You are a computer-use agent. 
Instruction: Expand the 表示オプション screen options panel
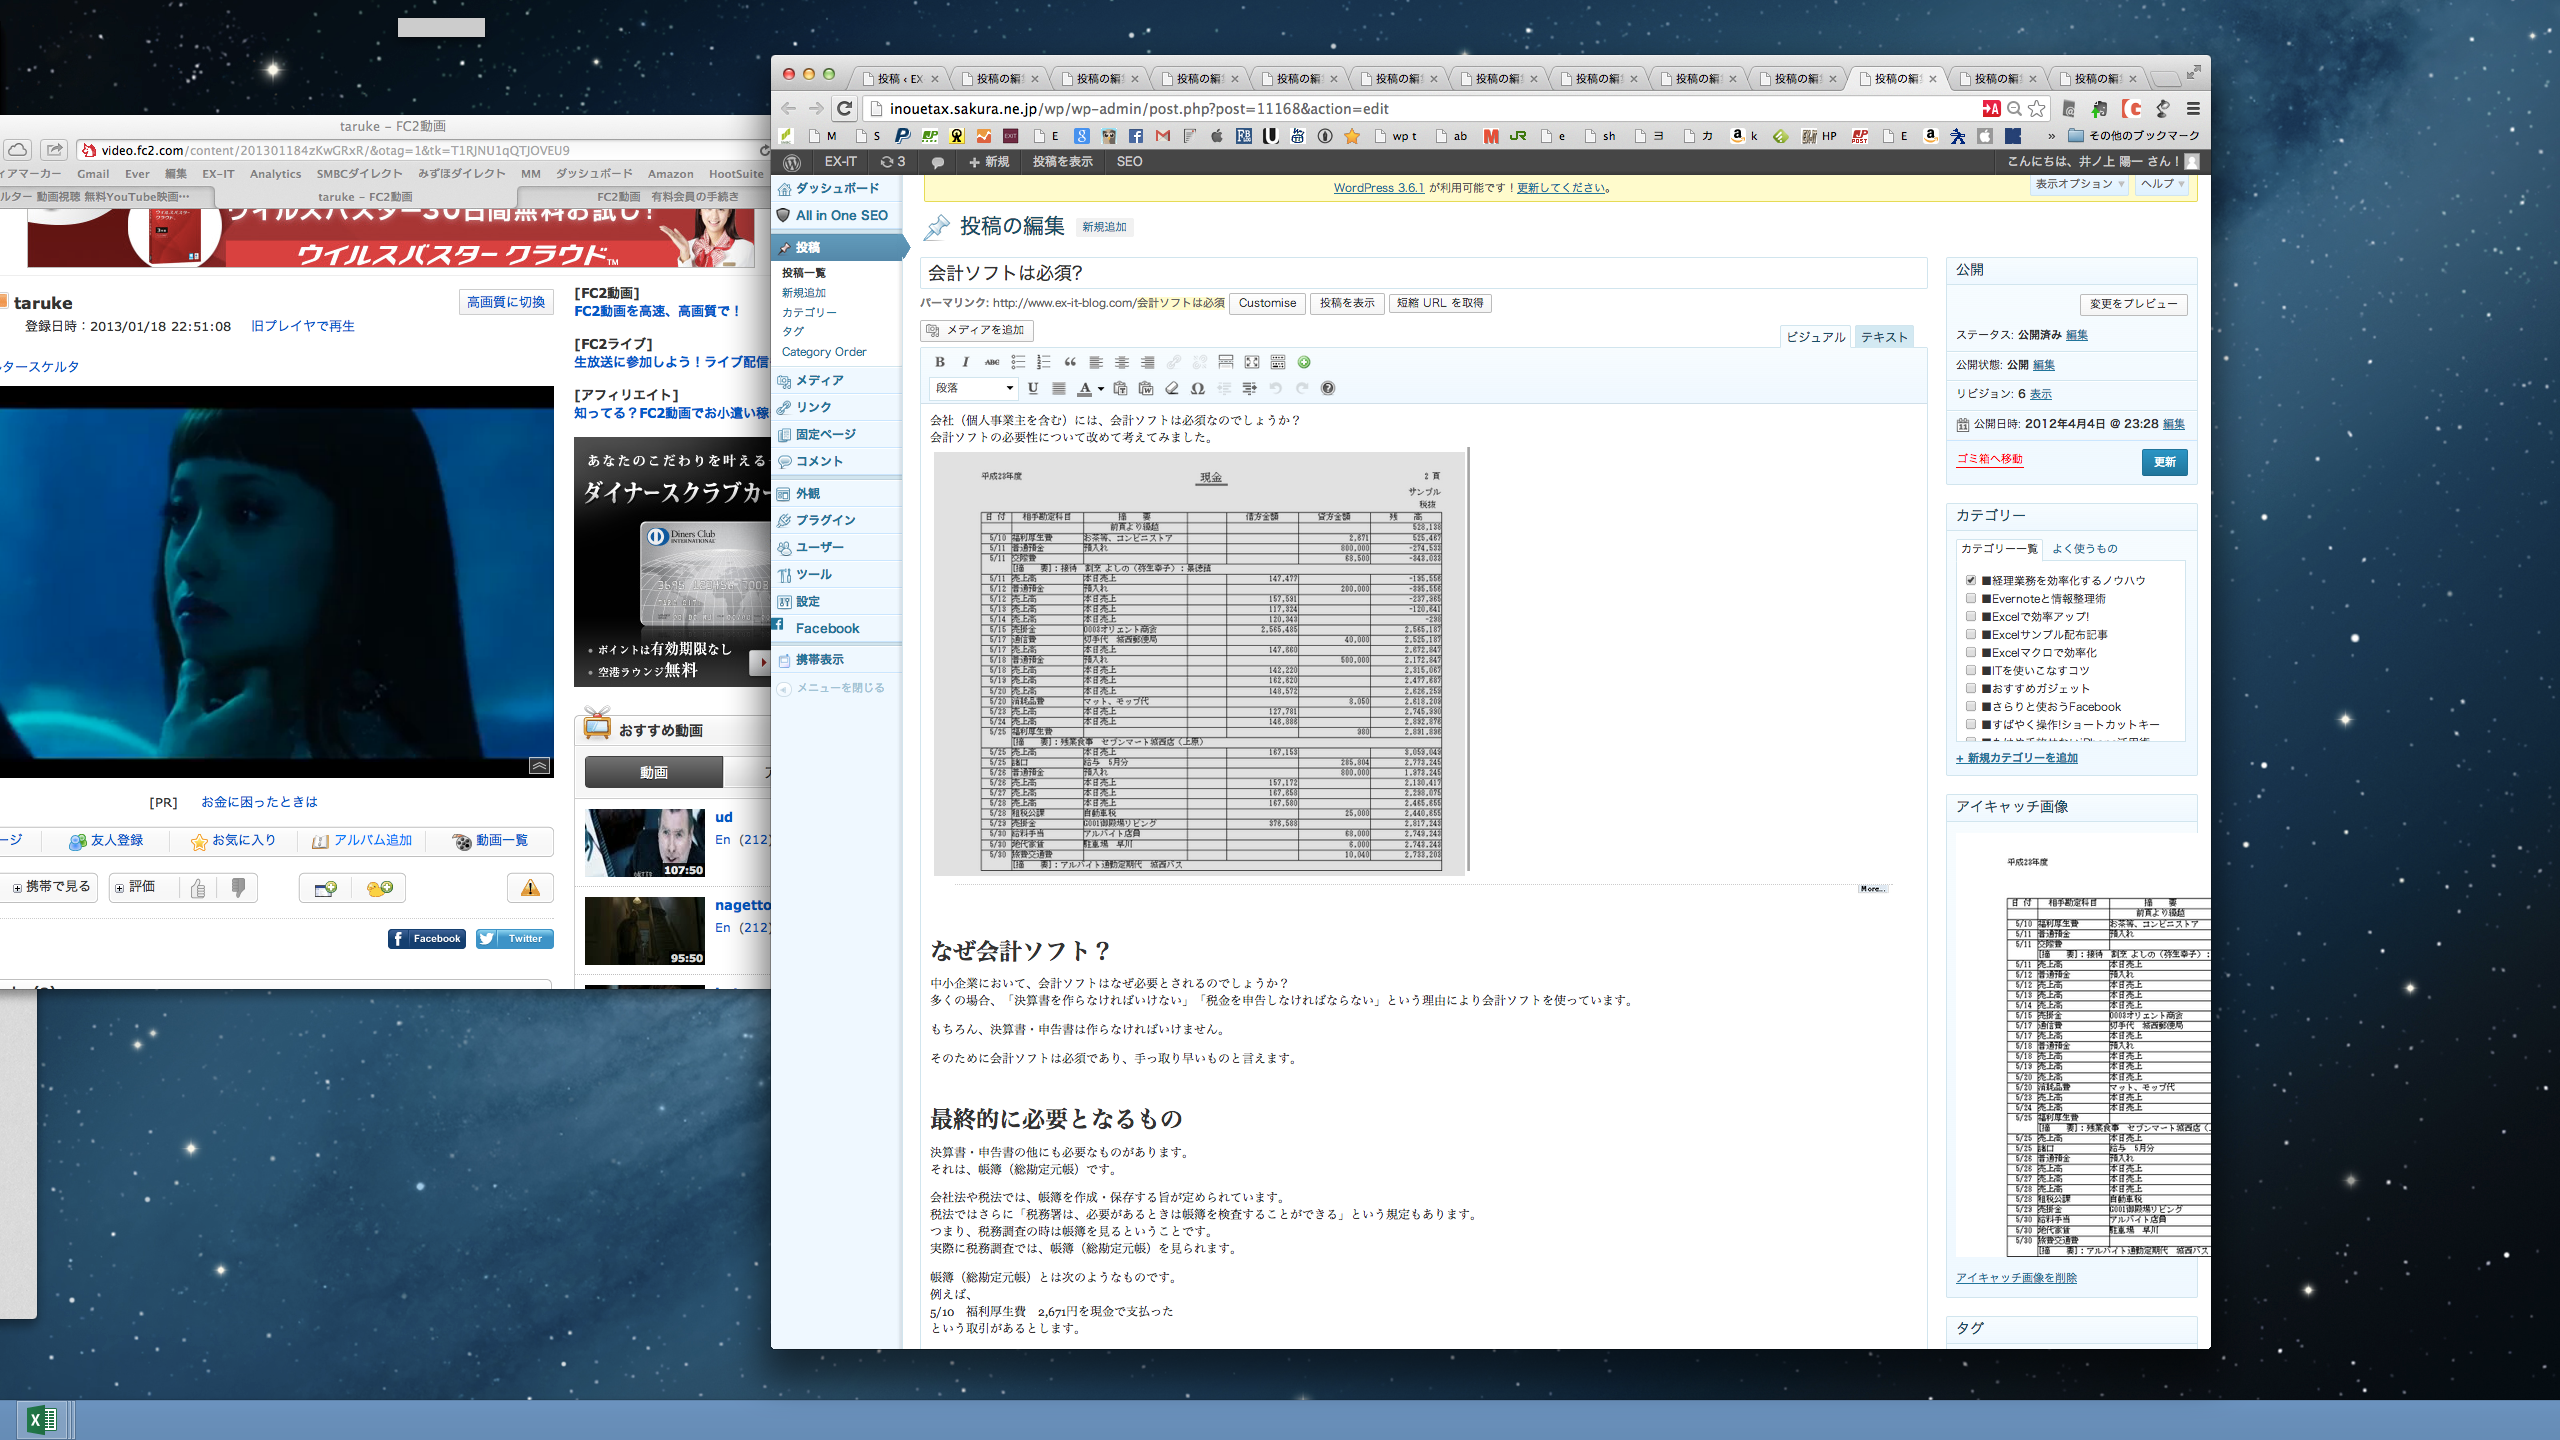coord(2079,184)
